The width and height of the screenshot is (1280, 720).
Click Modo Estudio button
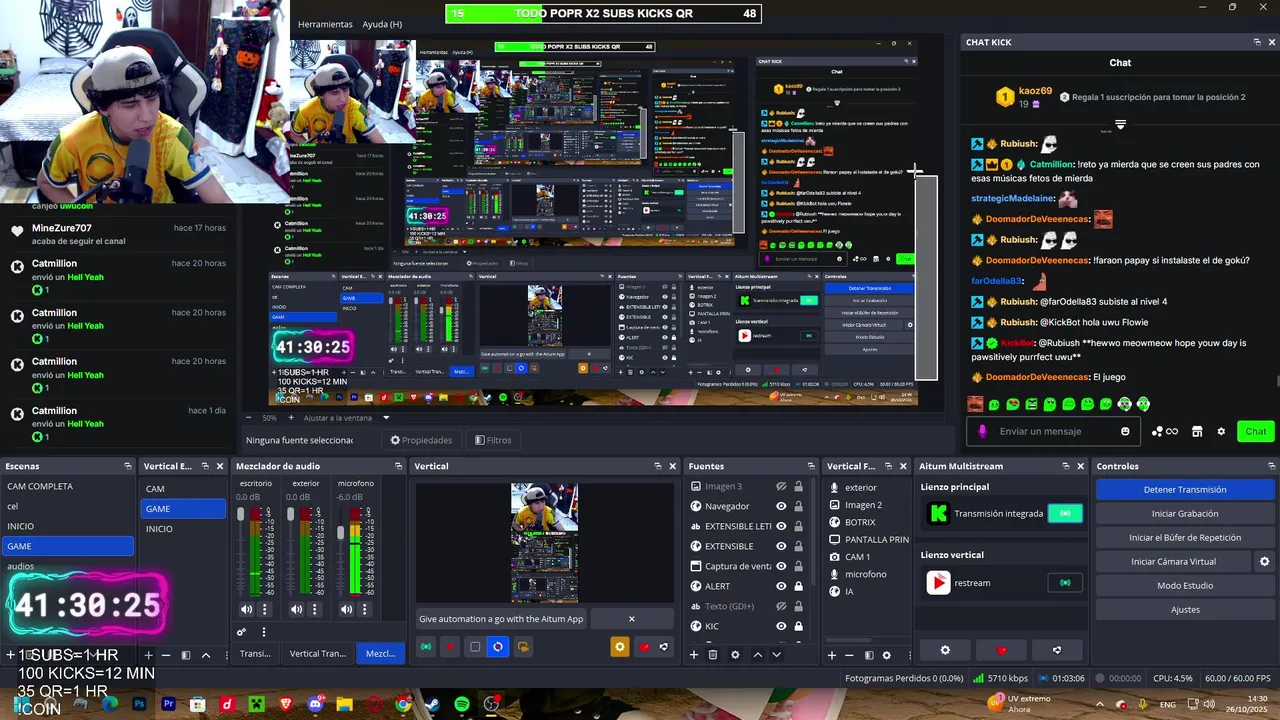(1185, 585)
